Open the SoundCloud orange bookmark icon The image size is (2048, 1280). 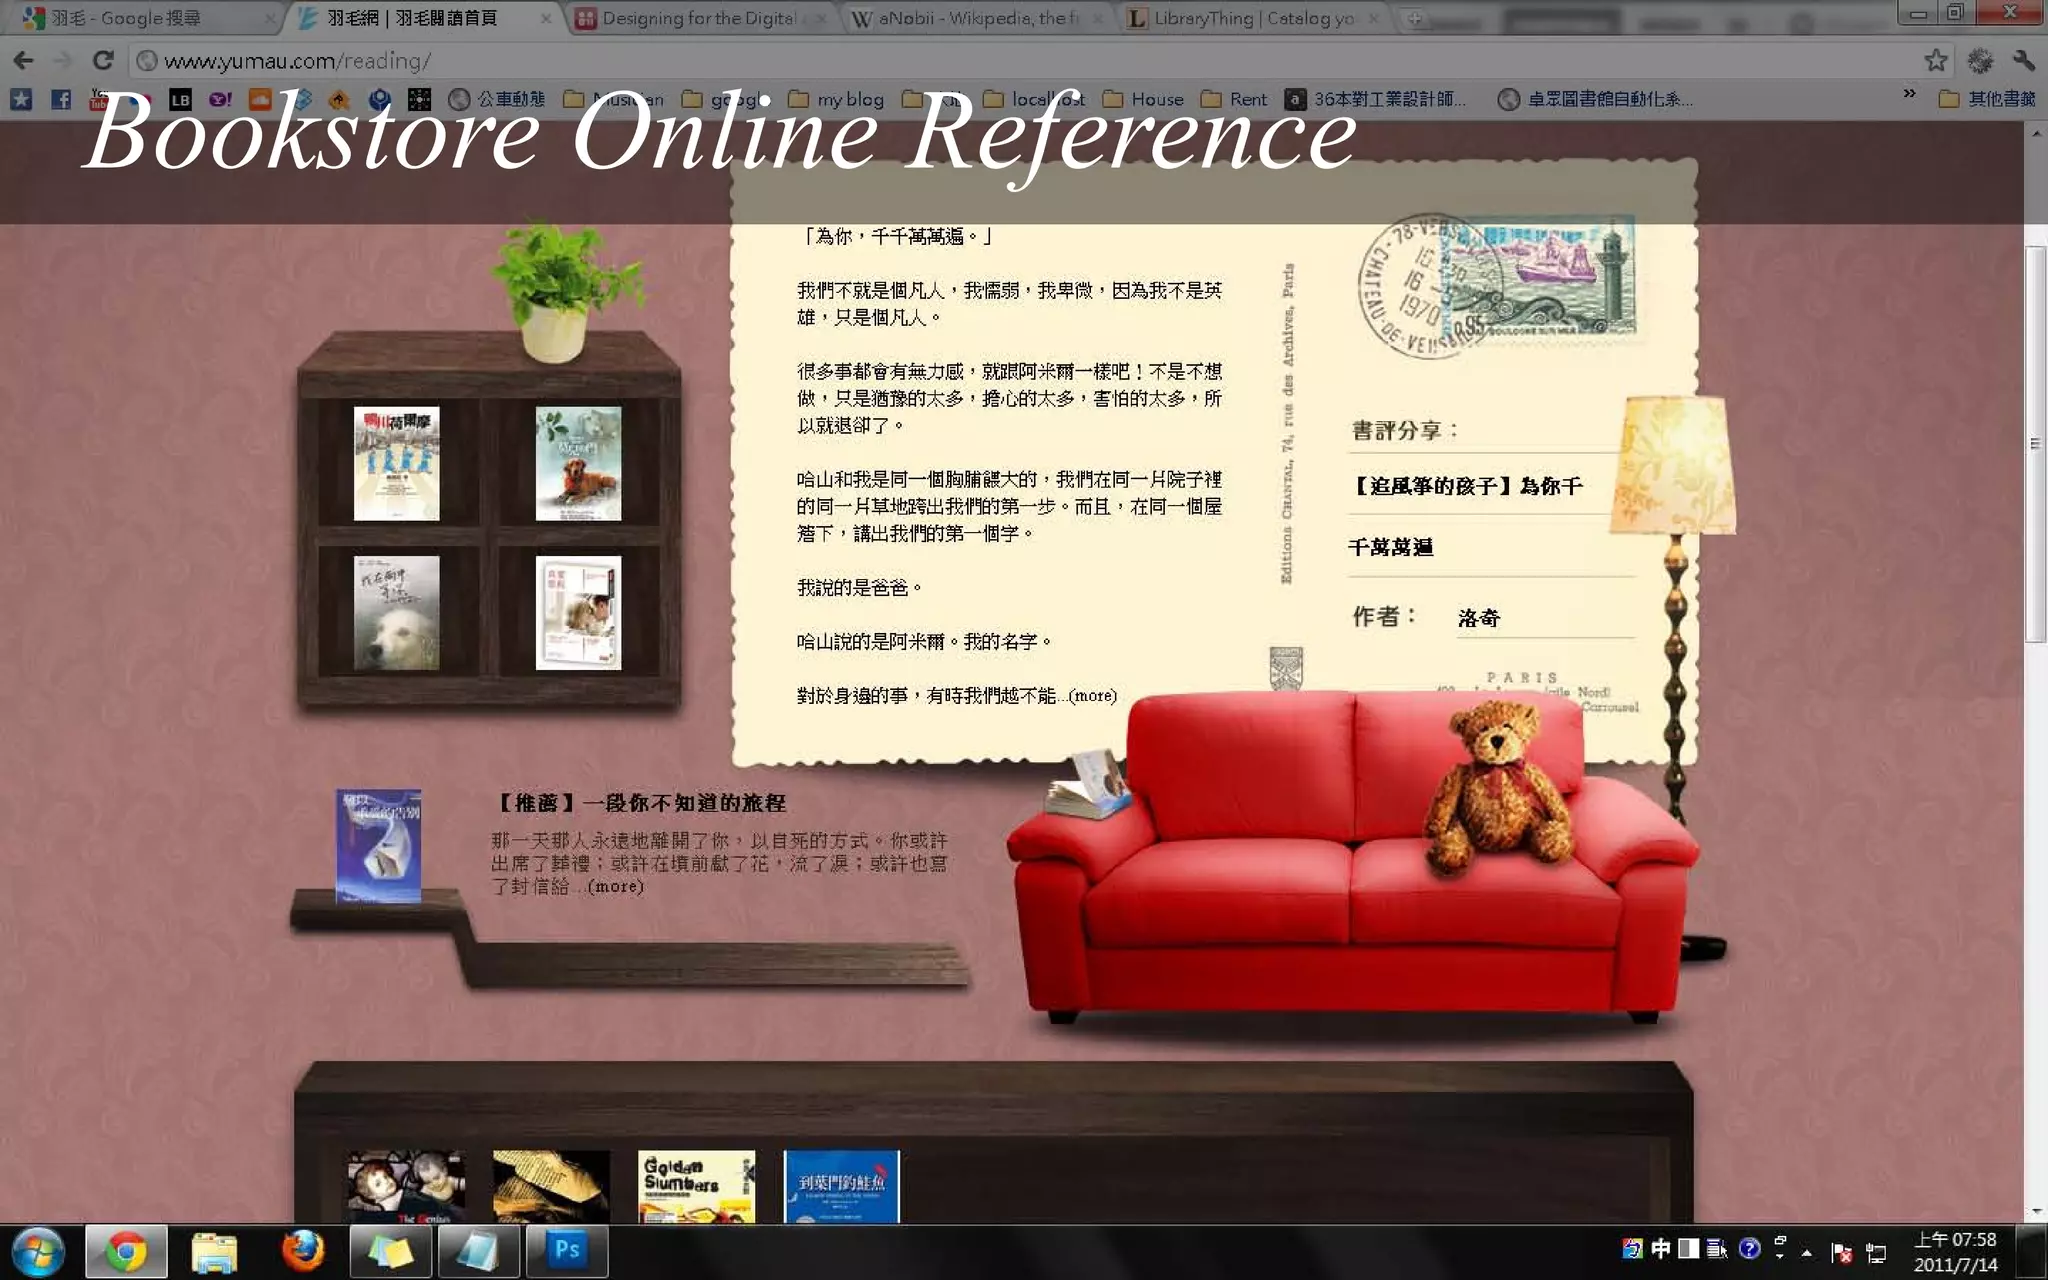(x=260, y=99)
